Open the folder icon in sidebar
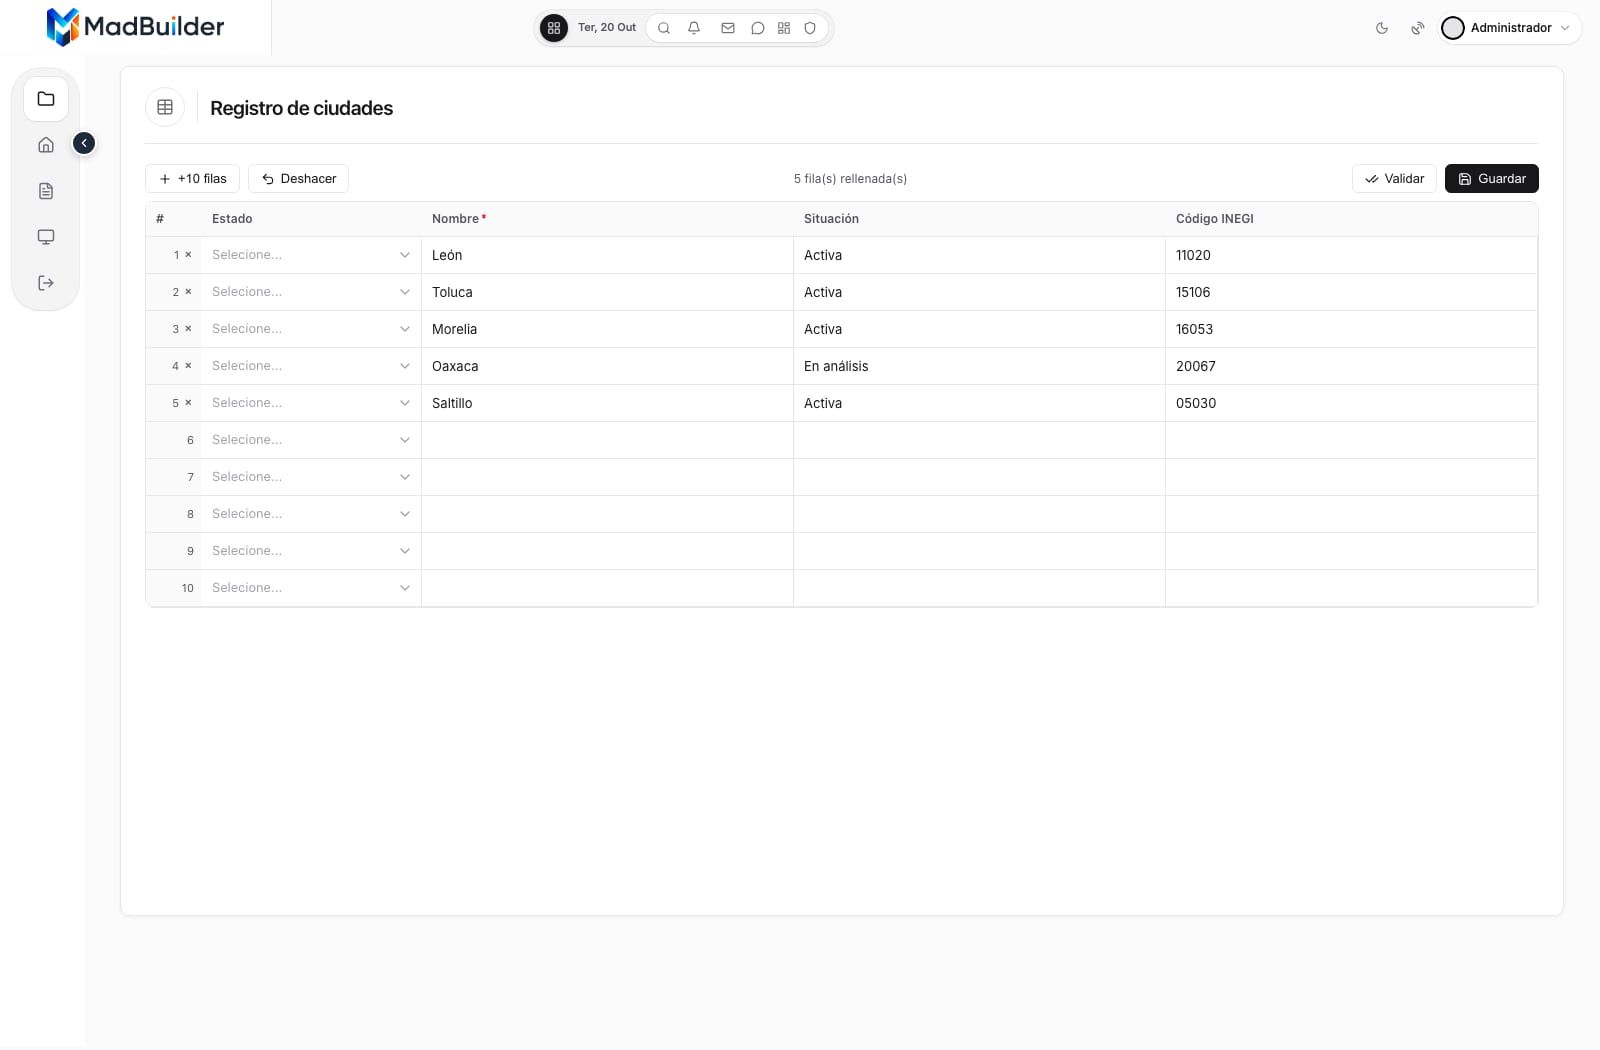 [46, 99]
